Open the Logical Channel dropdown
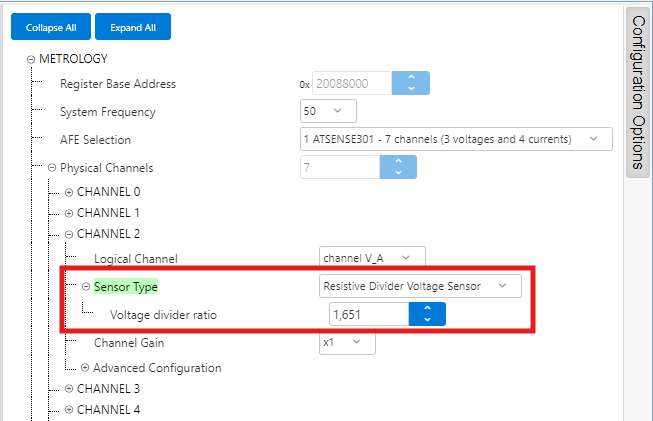This screenshot has width=653, height=421. point(372,258)
